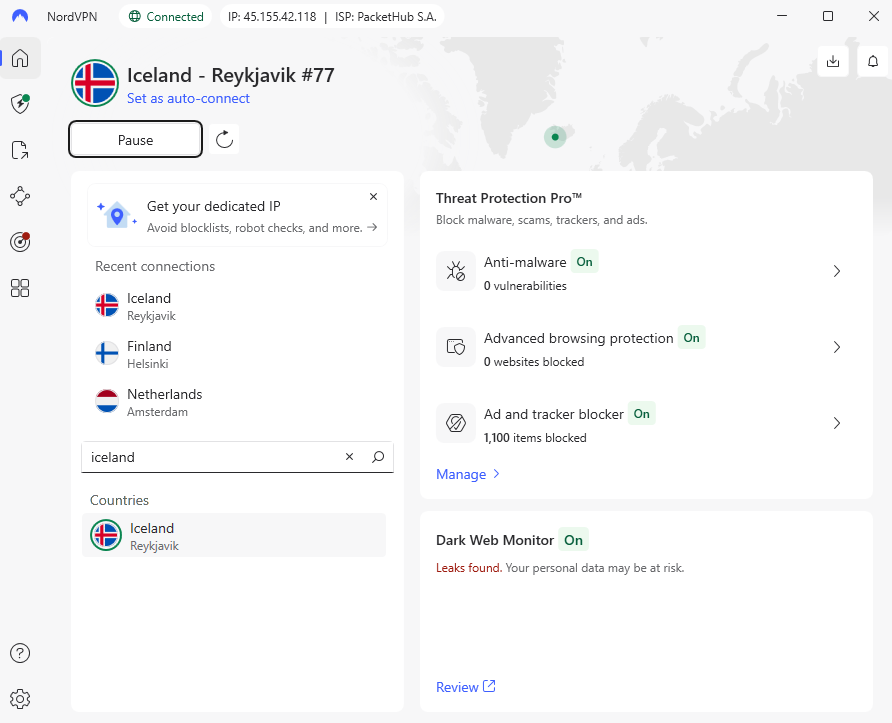Pause the VPN connection
The height and width of the screenshot is (723, 892).
point(135,139)
